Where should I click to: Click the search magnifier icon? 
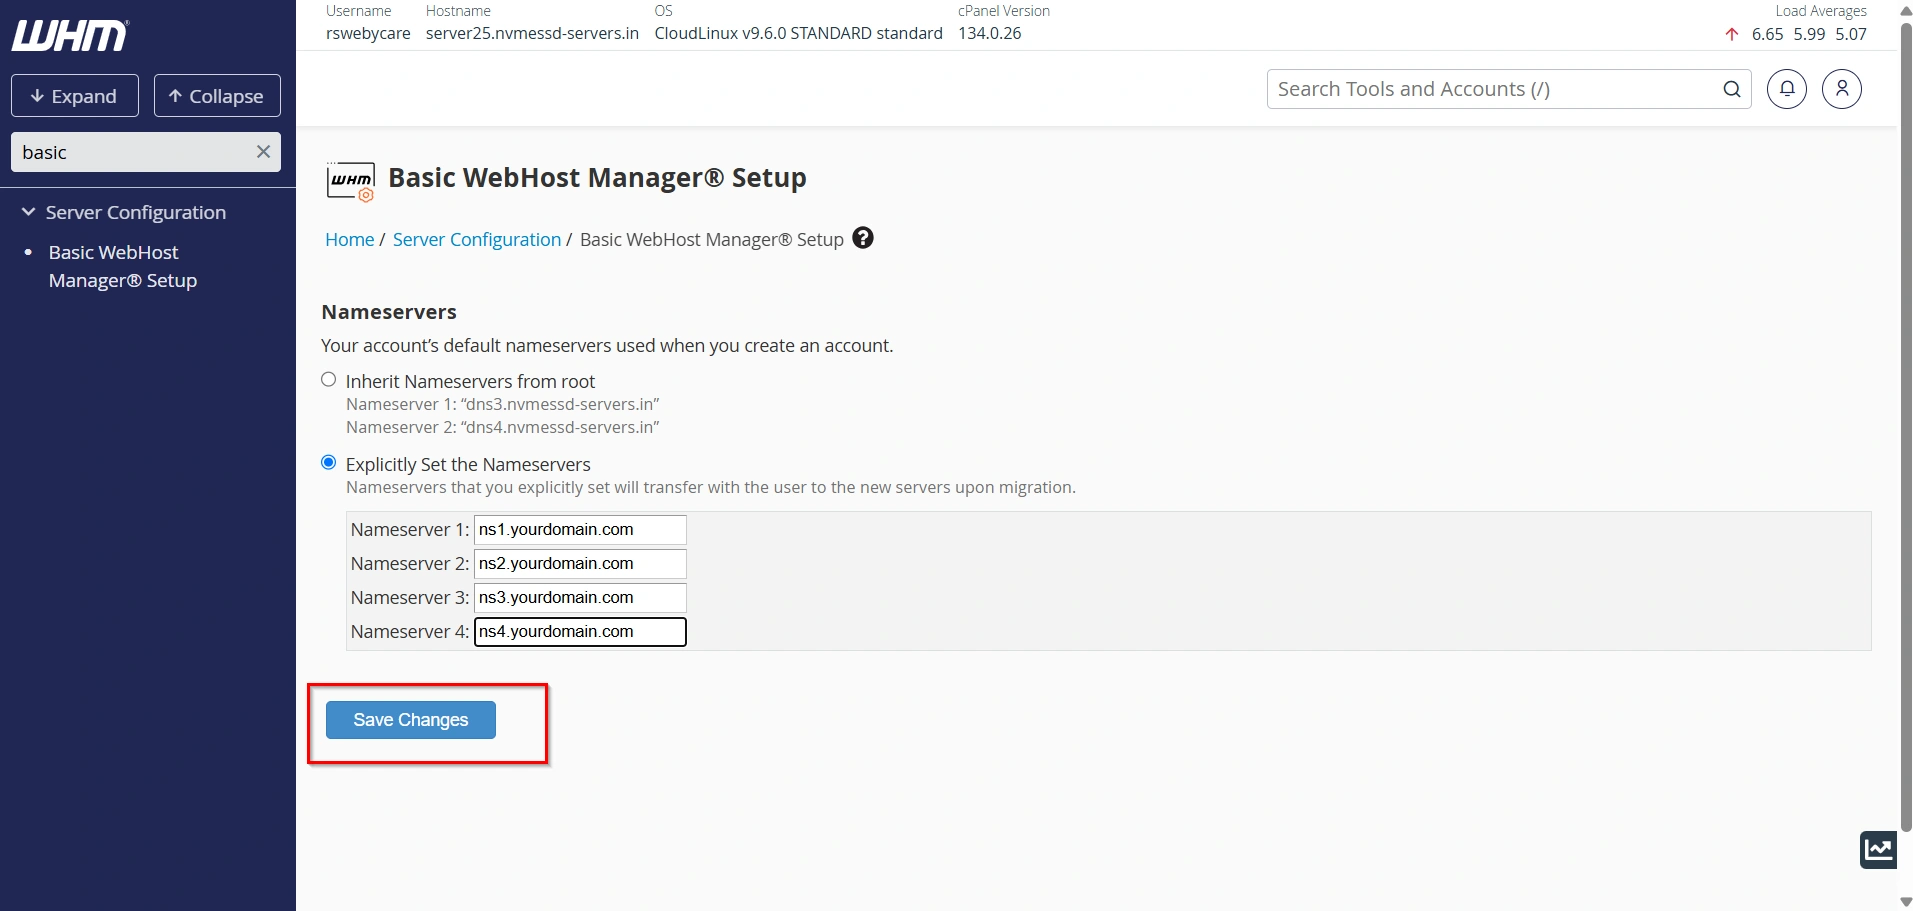coord(1732,89)
